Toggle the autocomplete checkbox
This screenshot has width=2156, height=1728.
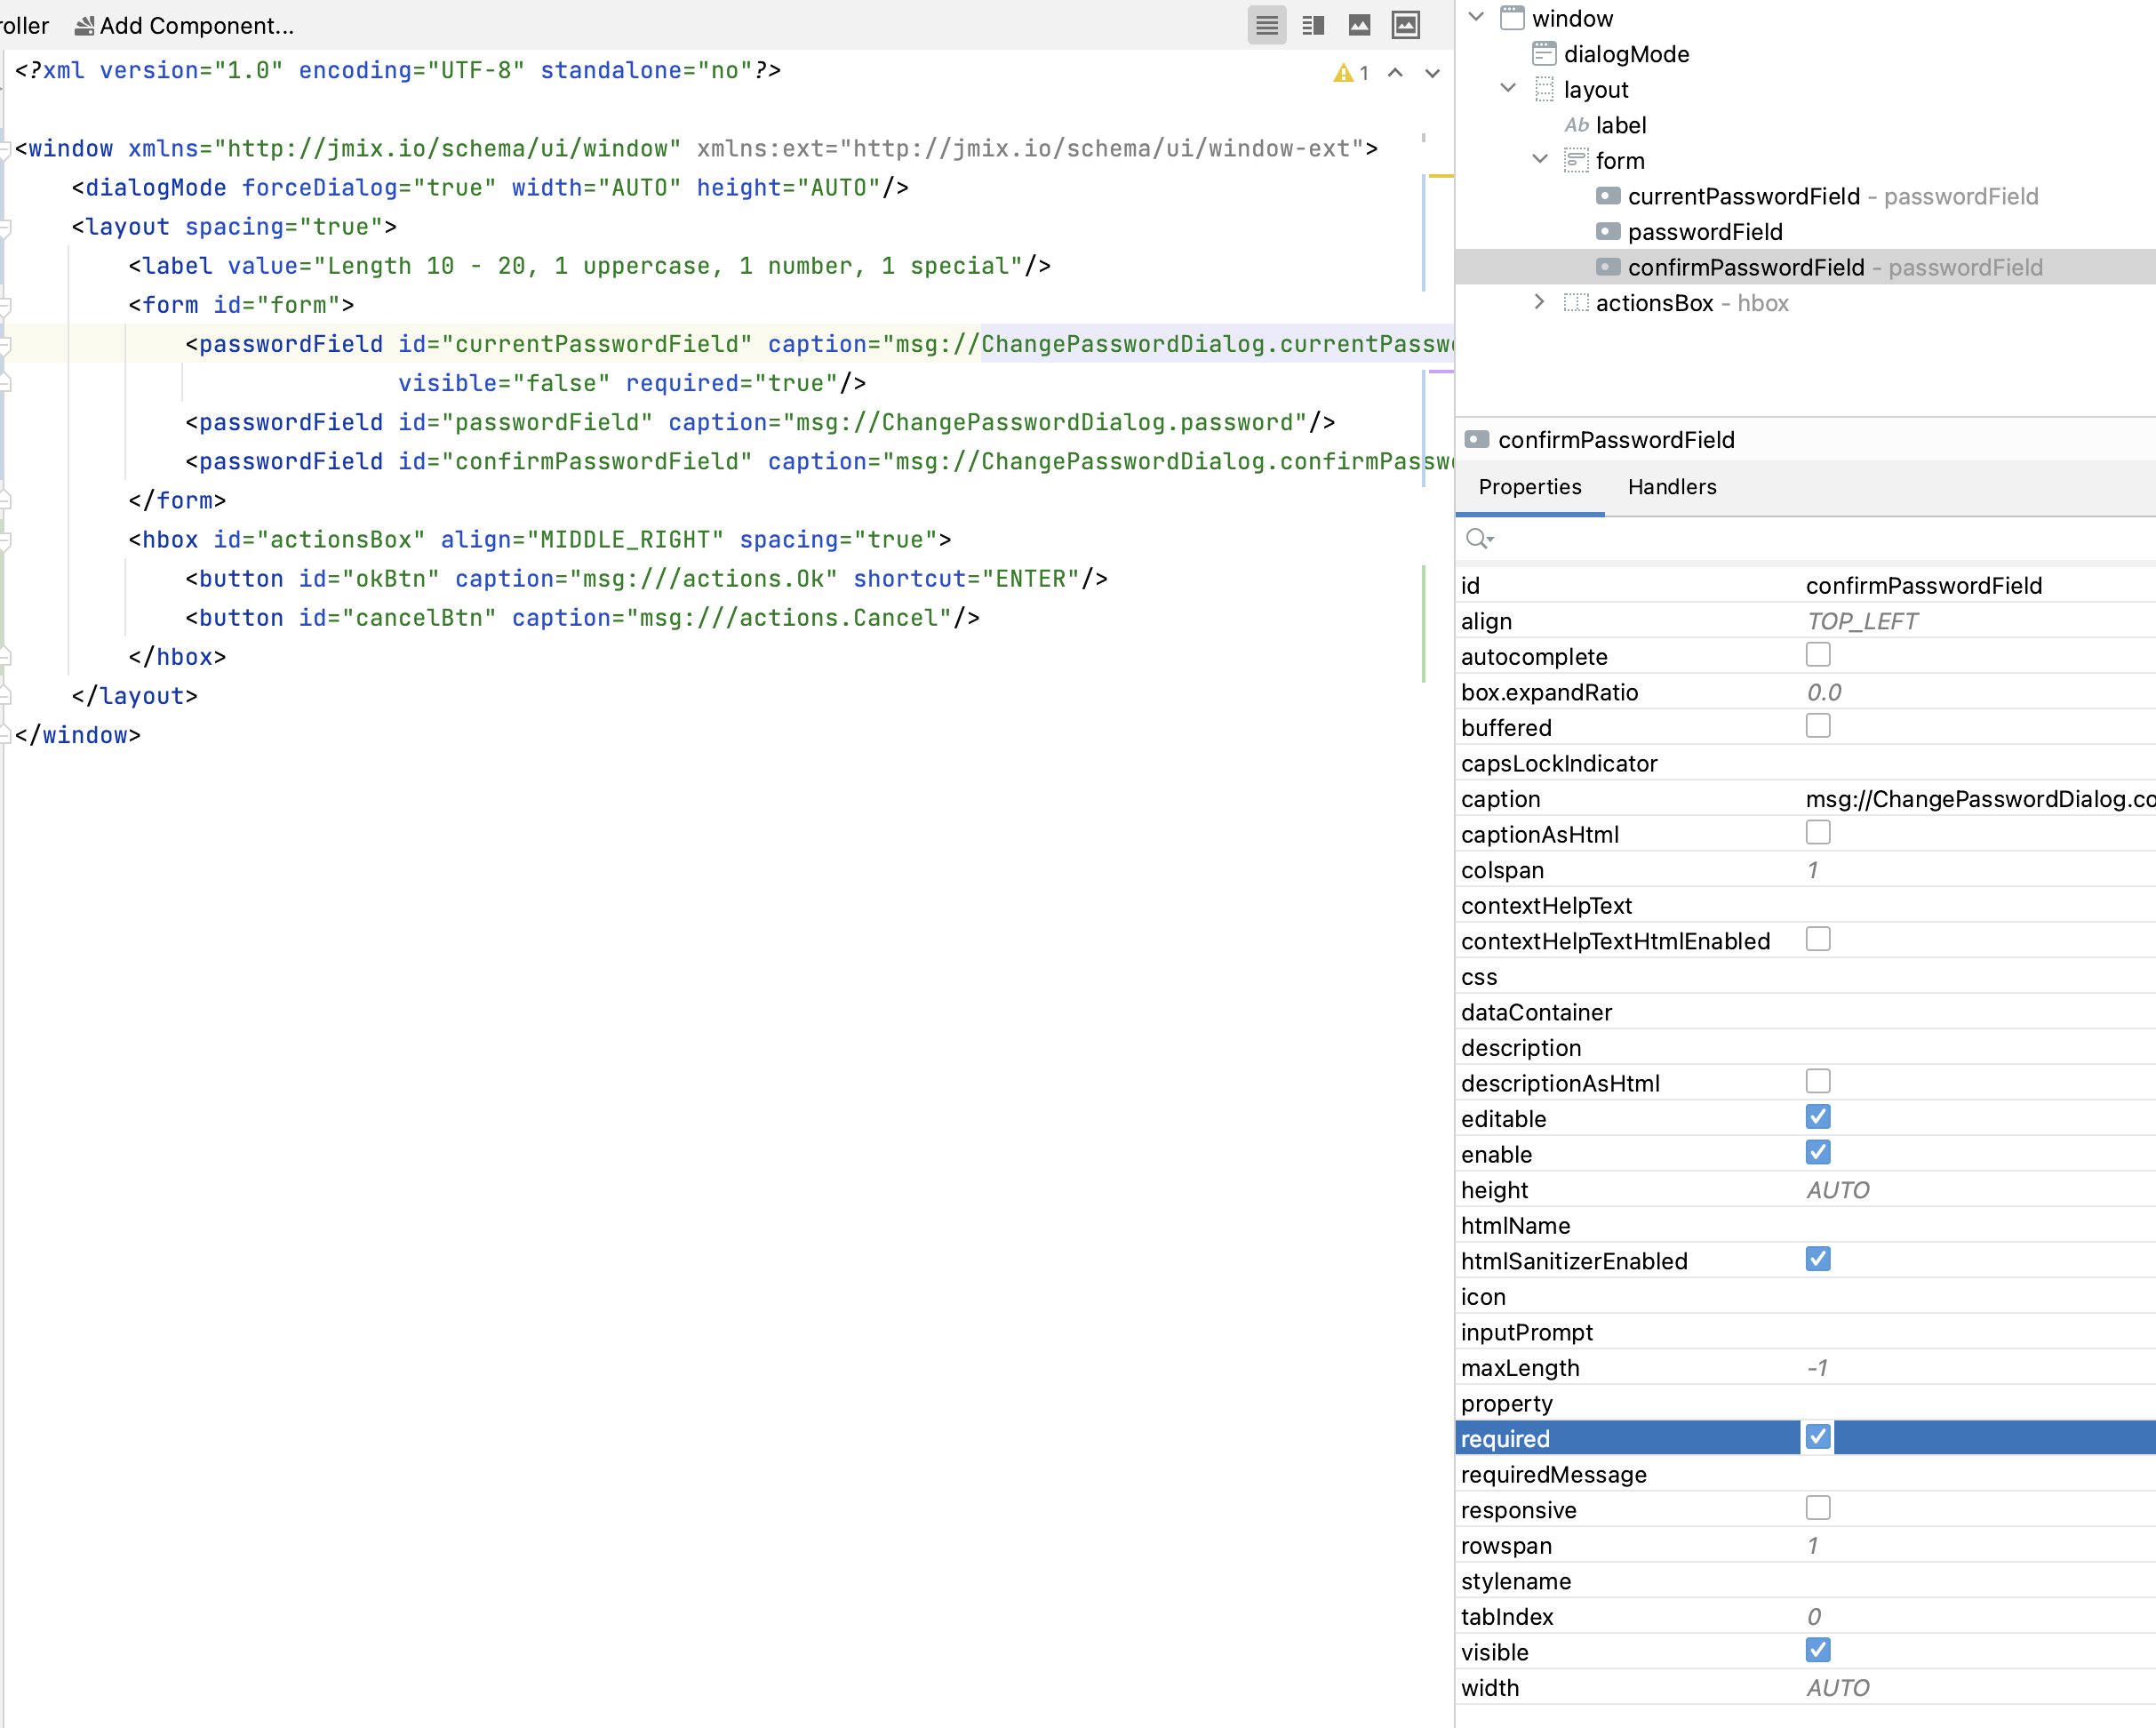[1818, 655]
